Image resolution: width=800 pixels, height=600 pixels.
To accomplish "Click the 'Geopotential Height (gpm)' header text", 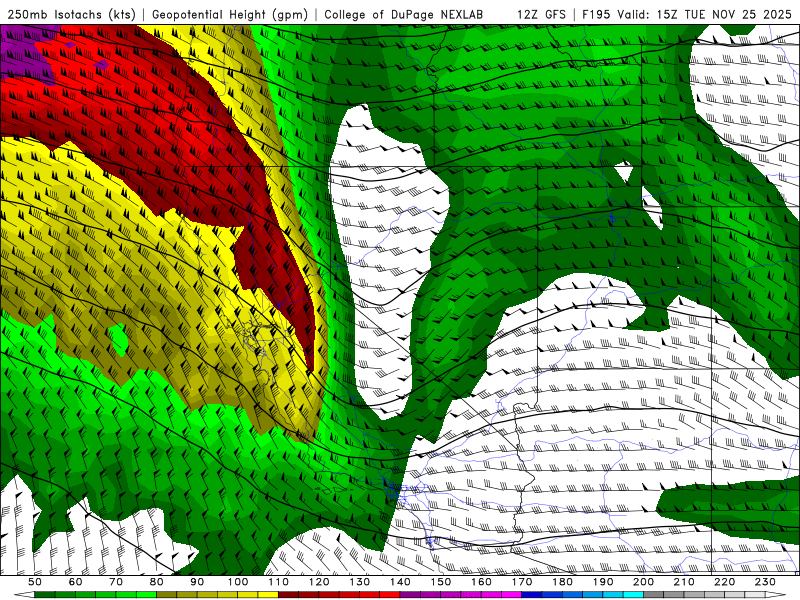I will tap(230, 15).
